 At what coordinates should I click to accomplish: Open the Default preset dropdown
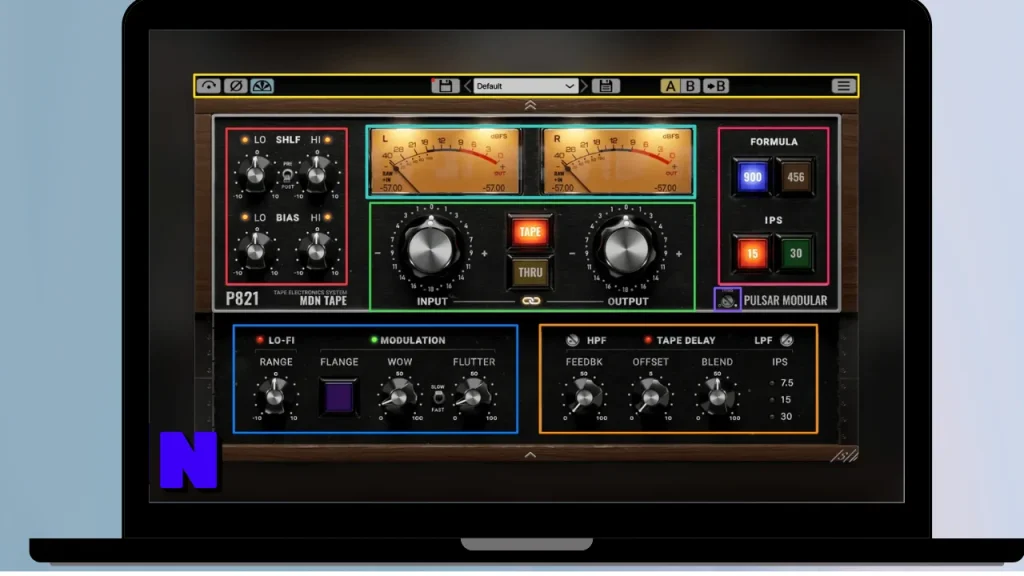click(526, 86)
